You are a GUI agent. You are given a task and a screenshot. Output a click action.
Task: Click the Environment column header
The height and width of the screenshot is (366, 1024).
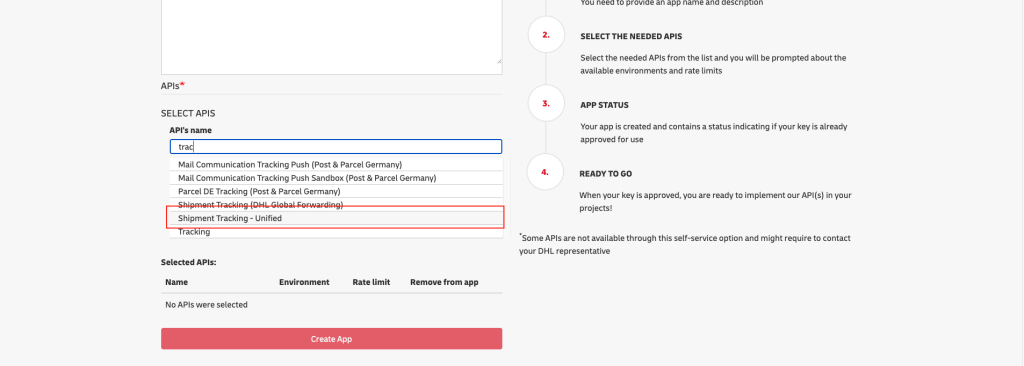[304, 282]
